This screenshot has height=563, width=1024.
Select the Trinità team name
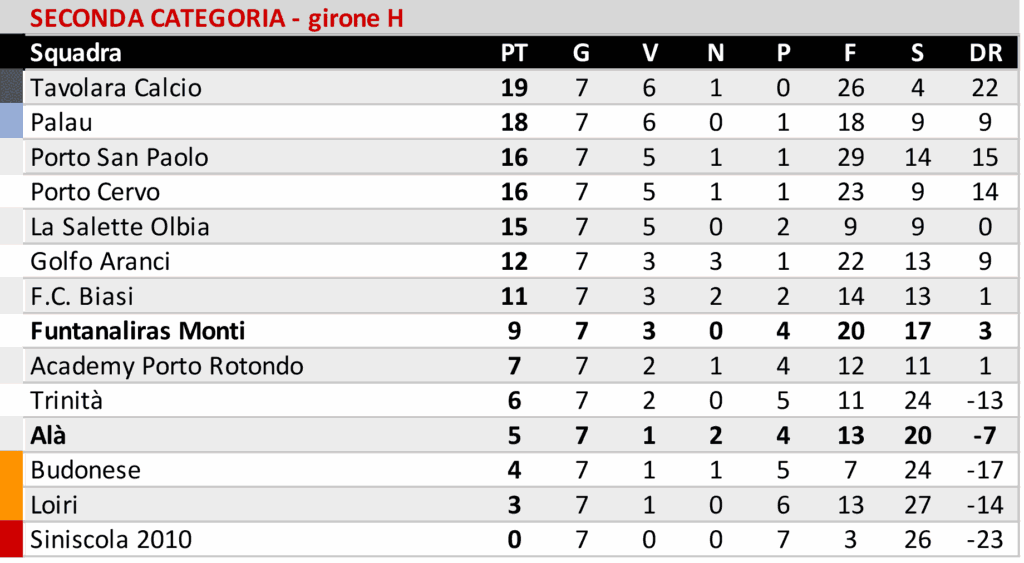(x=66, y=401)
